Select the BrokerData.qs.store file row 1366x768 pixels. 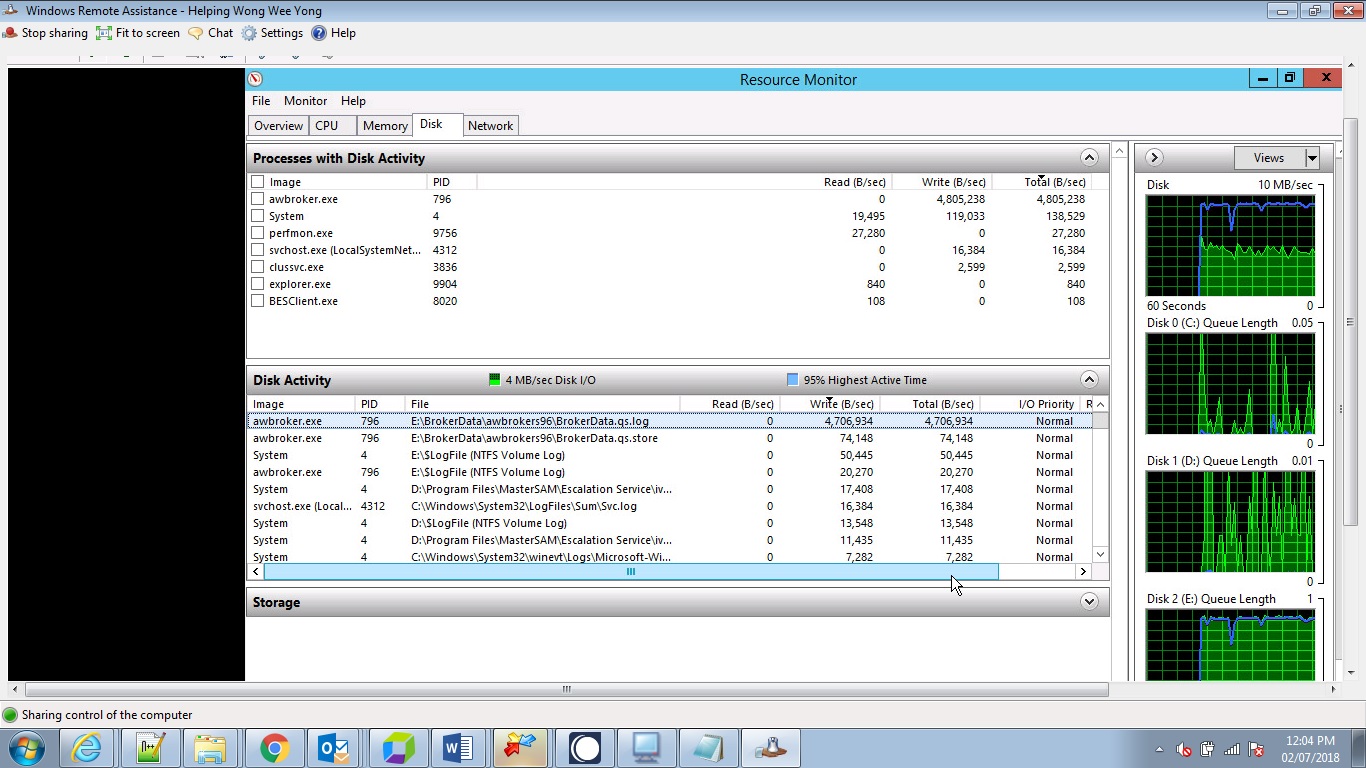[x=669, y=438]
